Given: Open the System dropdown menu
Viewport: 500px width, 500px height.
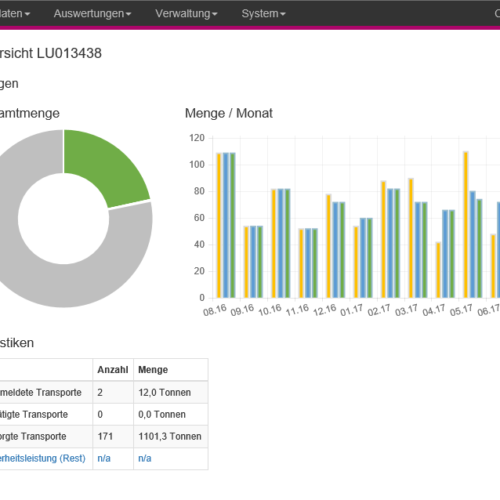Looking at the screenshot, I should [263, 14].
